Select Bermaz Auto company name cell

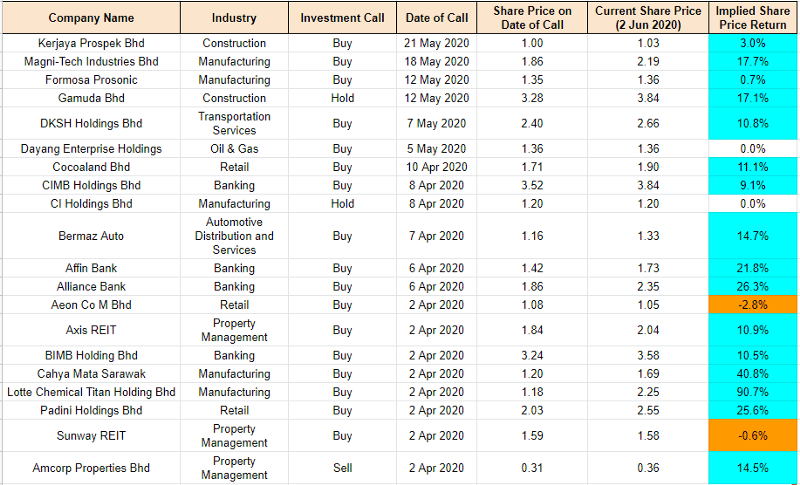(x=91, y=236)
